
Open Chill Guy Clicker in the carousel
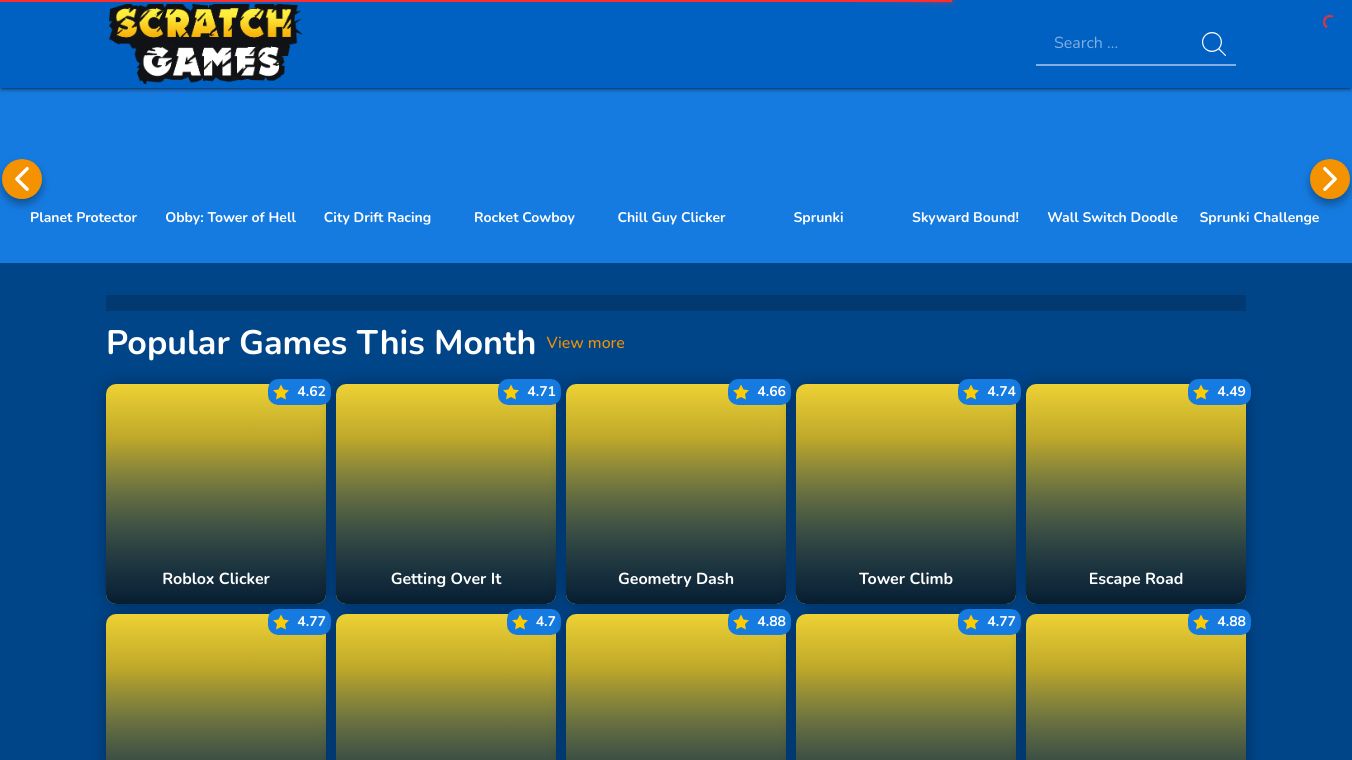tap(671, 217)
